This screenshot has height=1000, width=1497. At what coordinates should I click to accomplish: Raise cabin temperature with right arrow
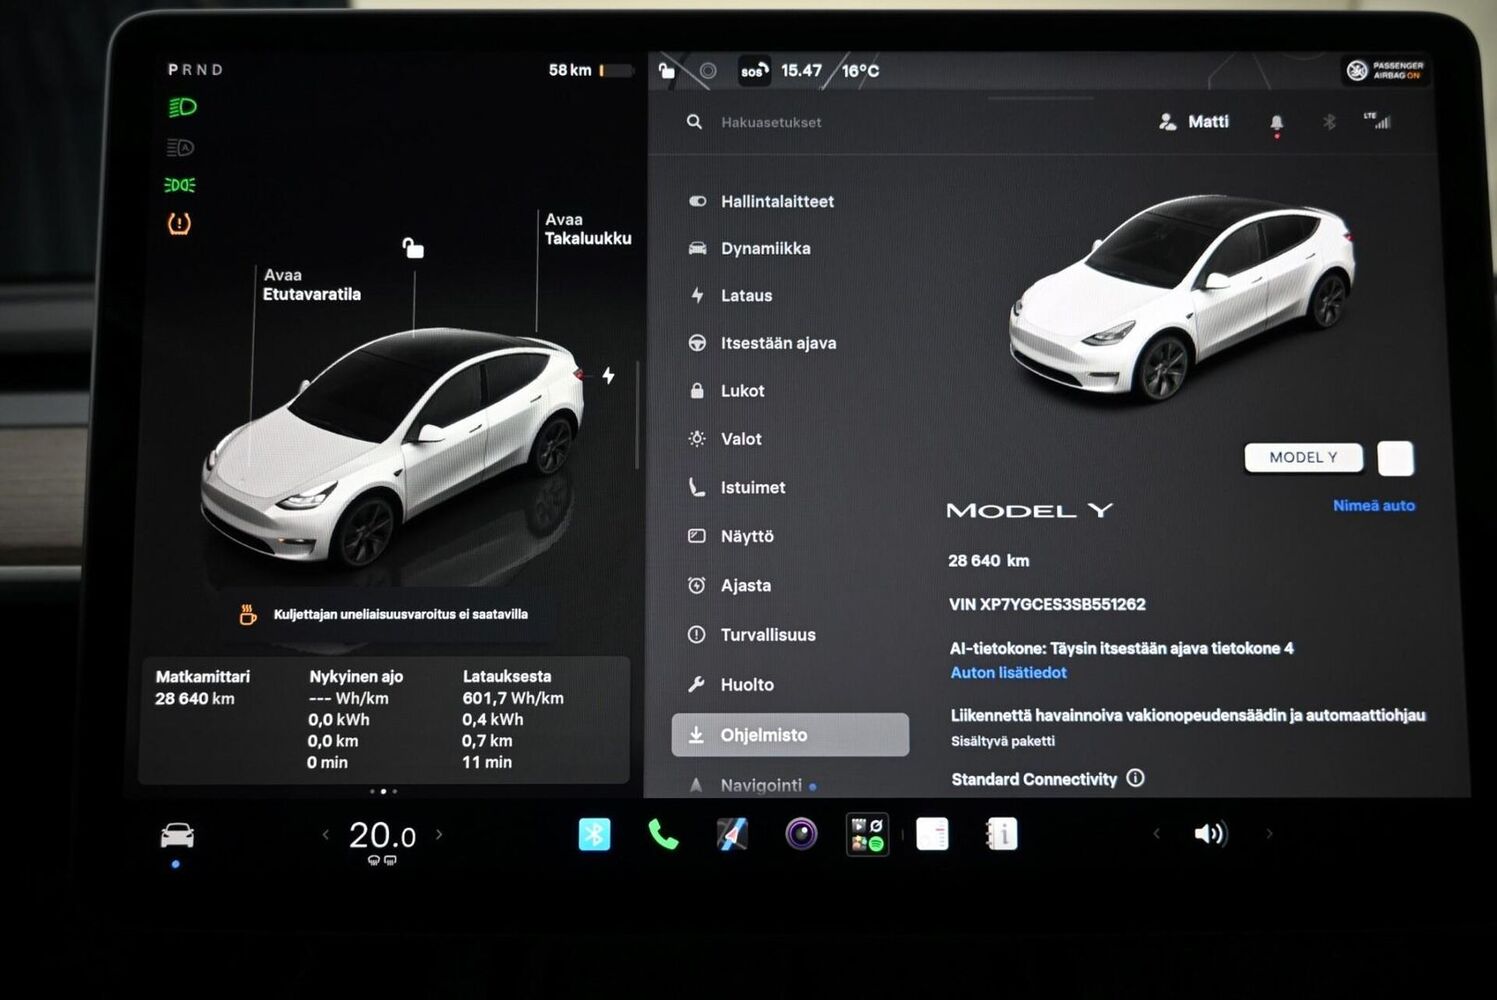[x=439, y=834]
